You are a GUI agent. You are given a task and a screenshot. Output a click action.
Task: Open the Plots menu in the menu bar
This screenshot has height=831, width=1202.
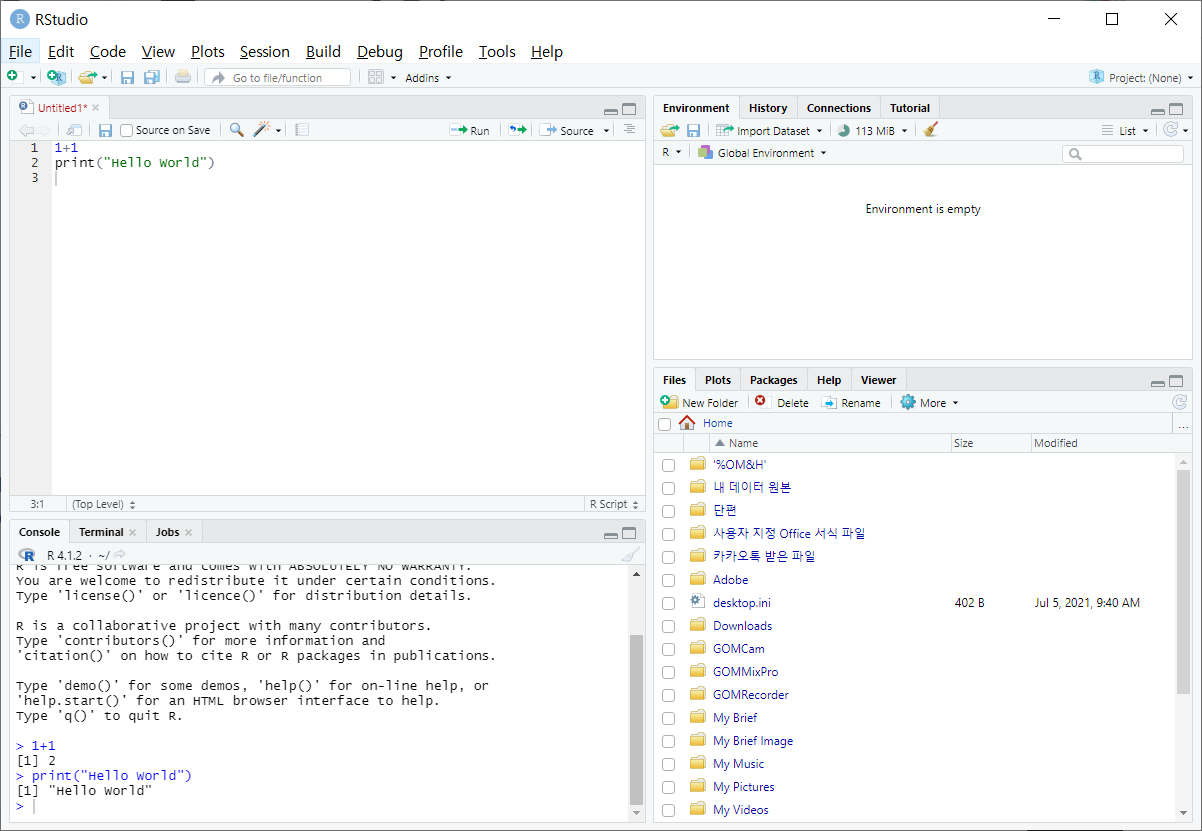tap(208, 52)
